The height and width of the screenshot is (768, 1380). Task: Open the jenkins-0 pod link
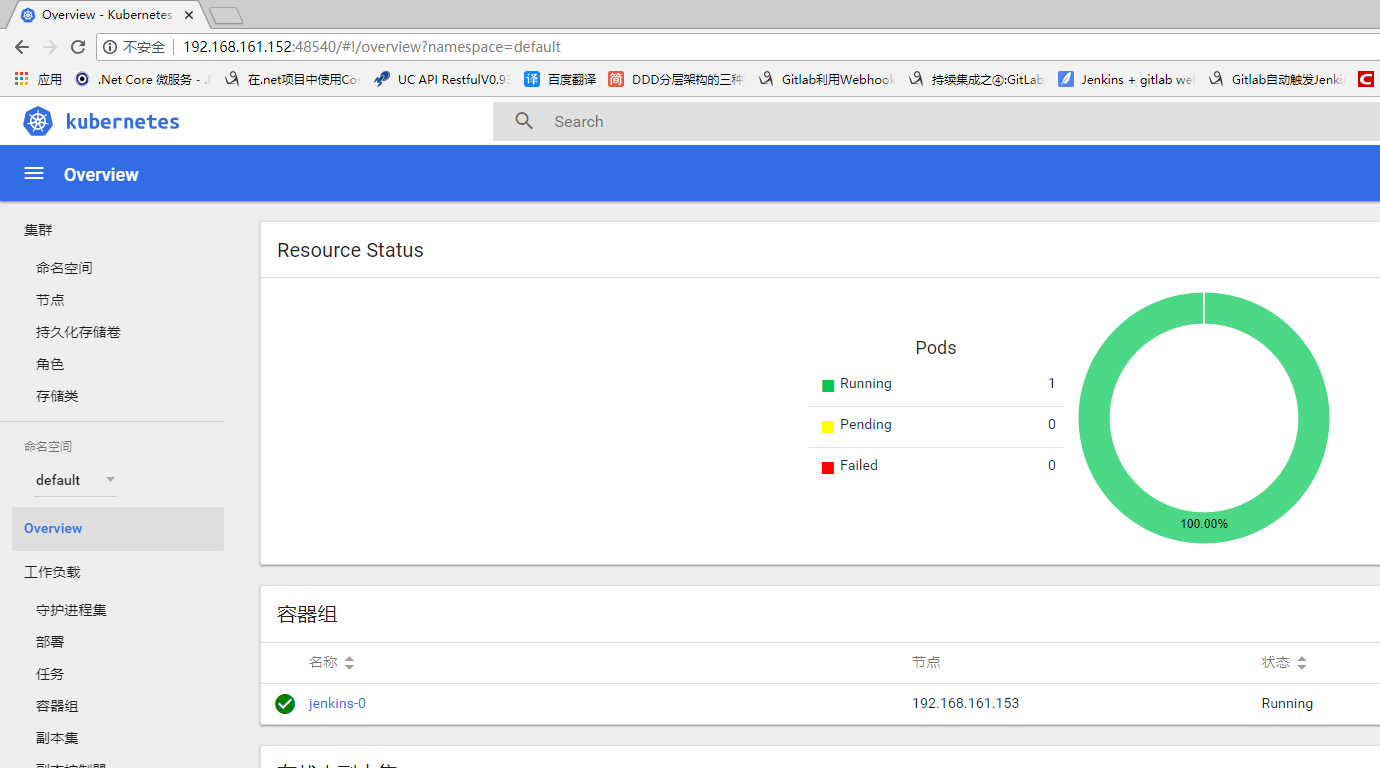click(x=337, y=704)
